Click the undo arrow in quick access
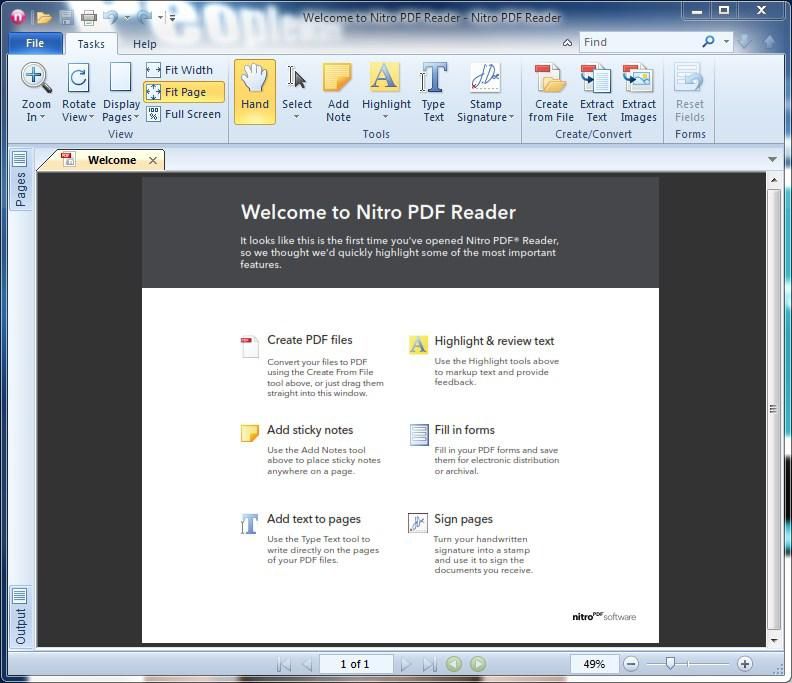The height and width of the screenshot is (683, 792). click(x=111, y=18)
